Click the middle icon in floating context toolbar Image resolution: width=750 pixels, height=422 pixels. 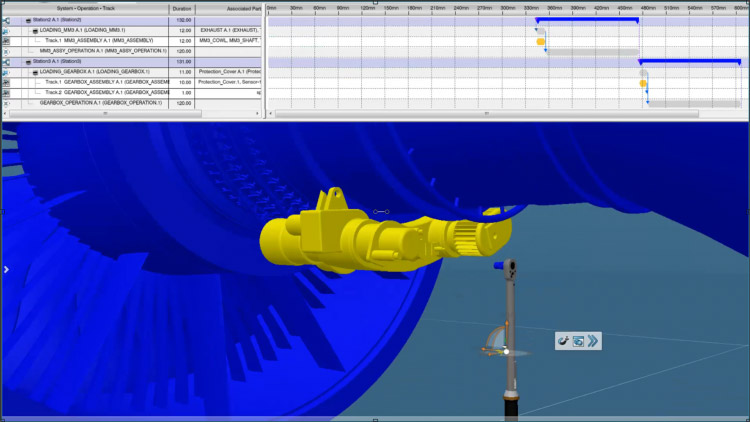(578, 341)
